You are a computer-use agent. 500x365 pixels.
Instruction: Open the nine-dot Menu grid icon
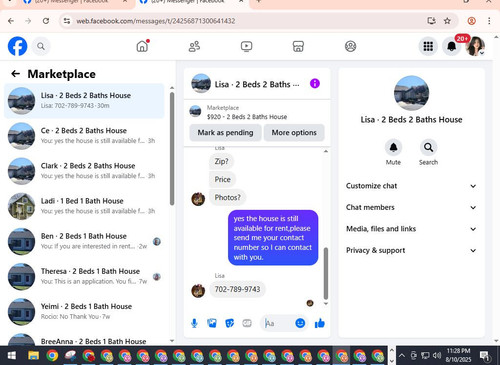[x=428, y=46]
